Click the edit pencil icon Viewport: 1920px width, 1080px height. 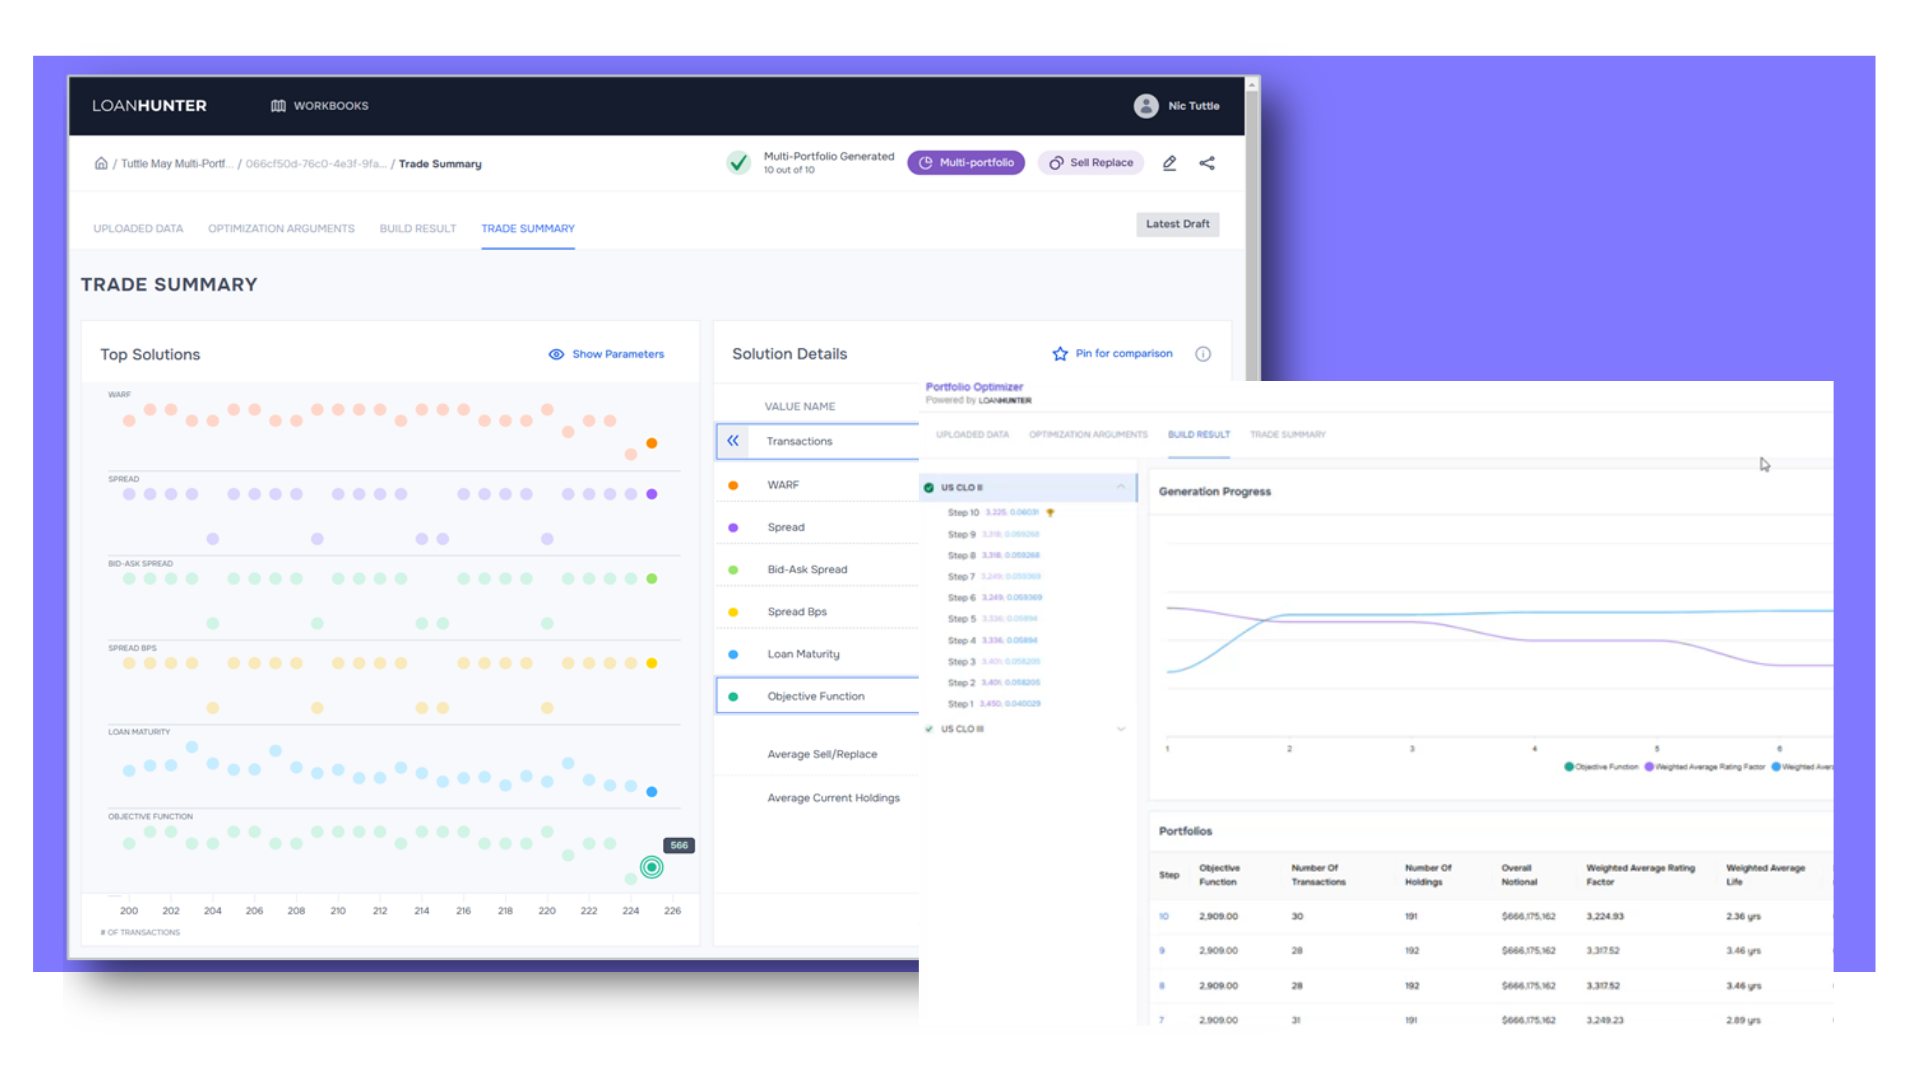pyautogui.click(x=1169, y=163)
